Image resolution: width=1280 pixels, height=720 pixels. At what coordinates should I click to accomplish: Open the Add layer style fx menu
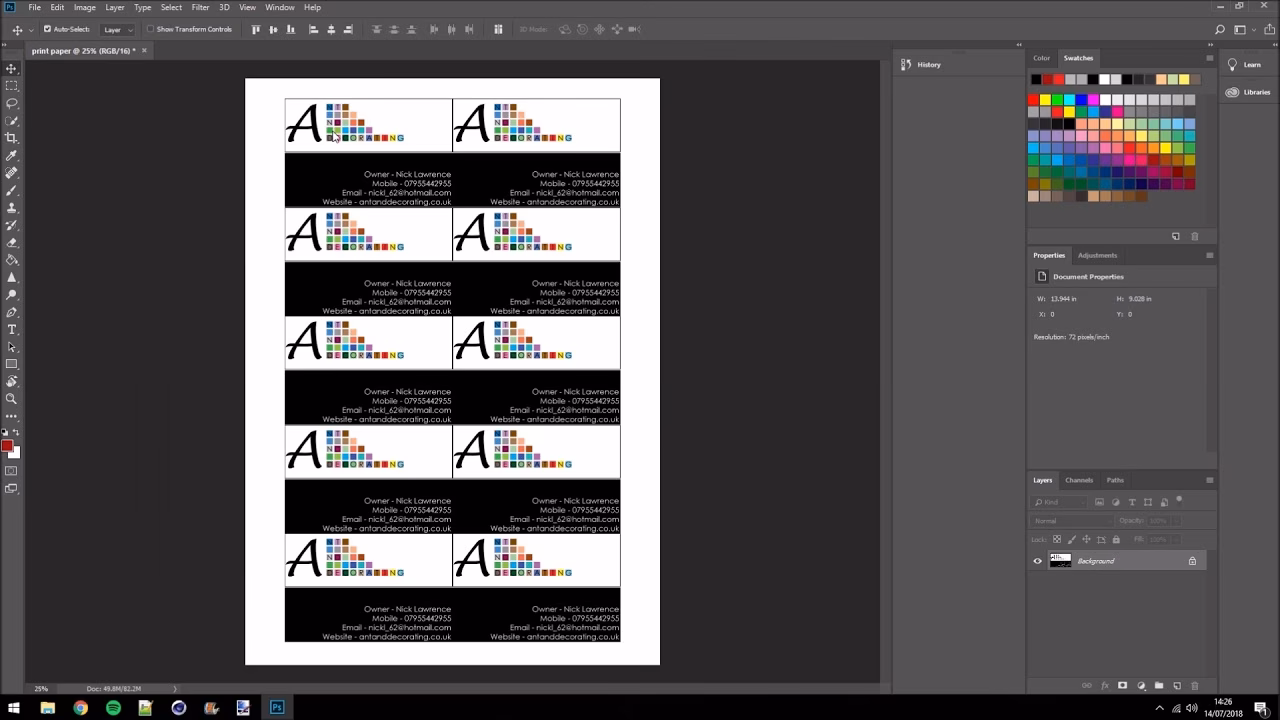(x=1104, y=686)
